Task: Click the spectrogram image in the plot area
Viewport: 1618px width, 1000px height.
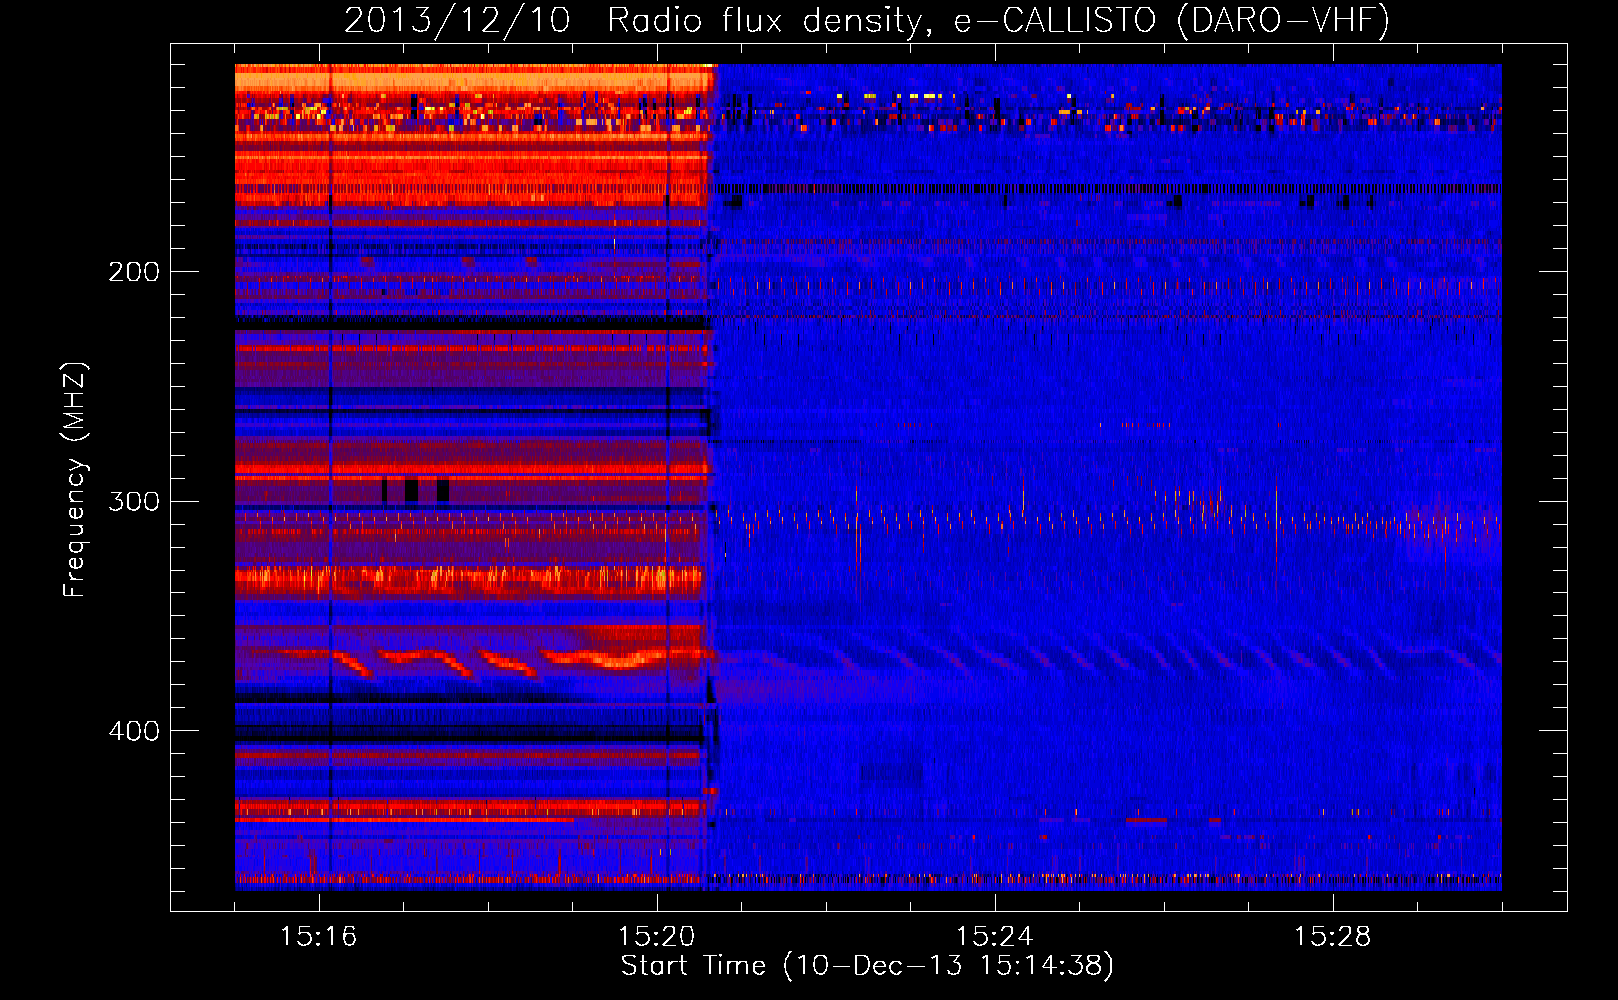Action: coord(868,477)
